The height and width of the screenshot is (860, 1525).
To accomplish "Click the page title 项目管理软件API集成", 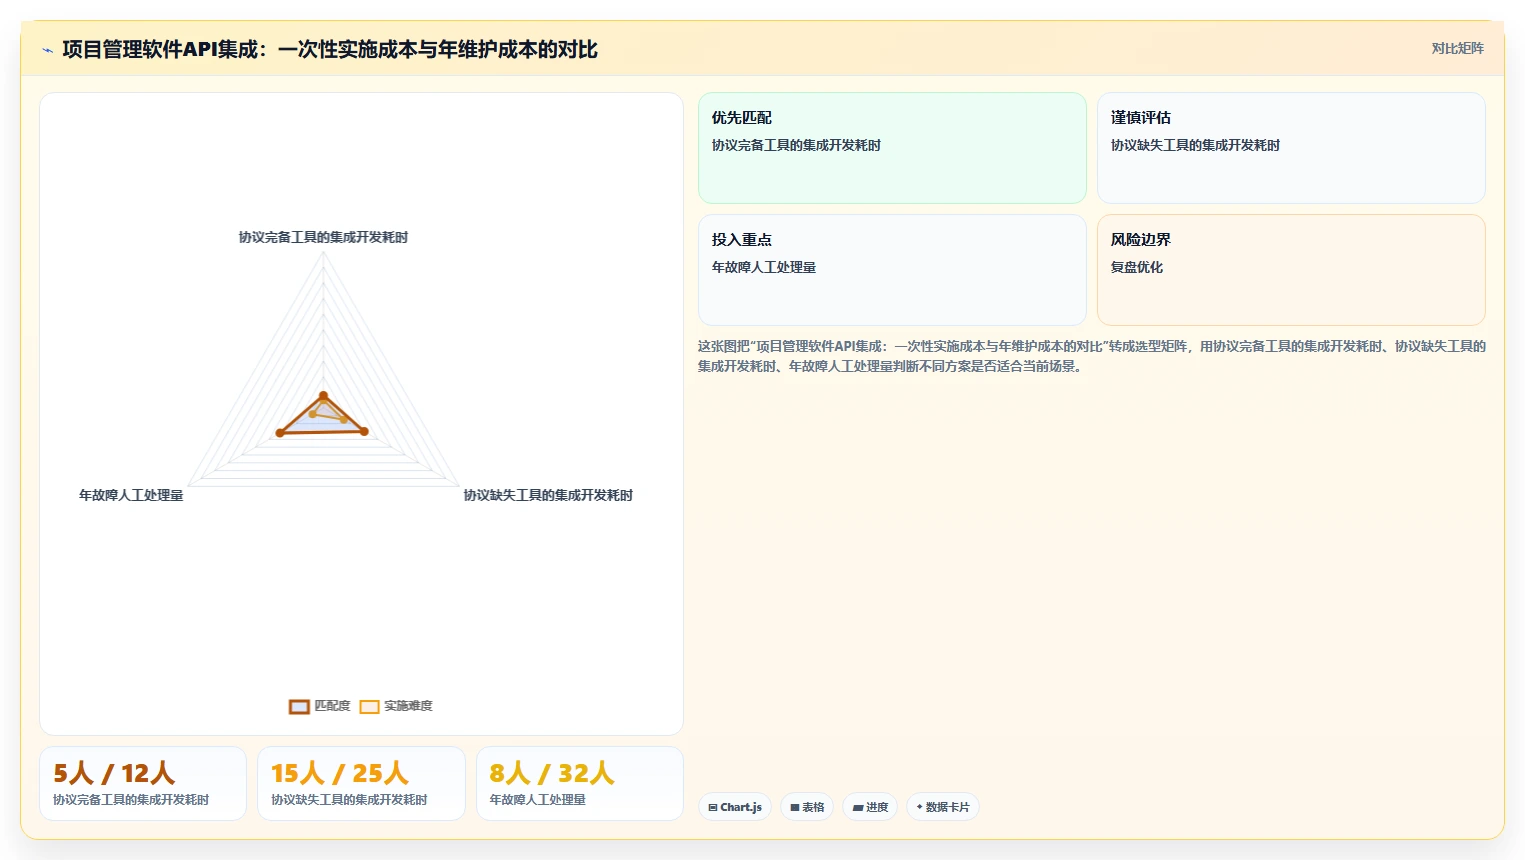I will point(330,49).
